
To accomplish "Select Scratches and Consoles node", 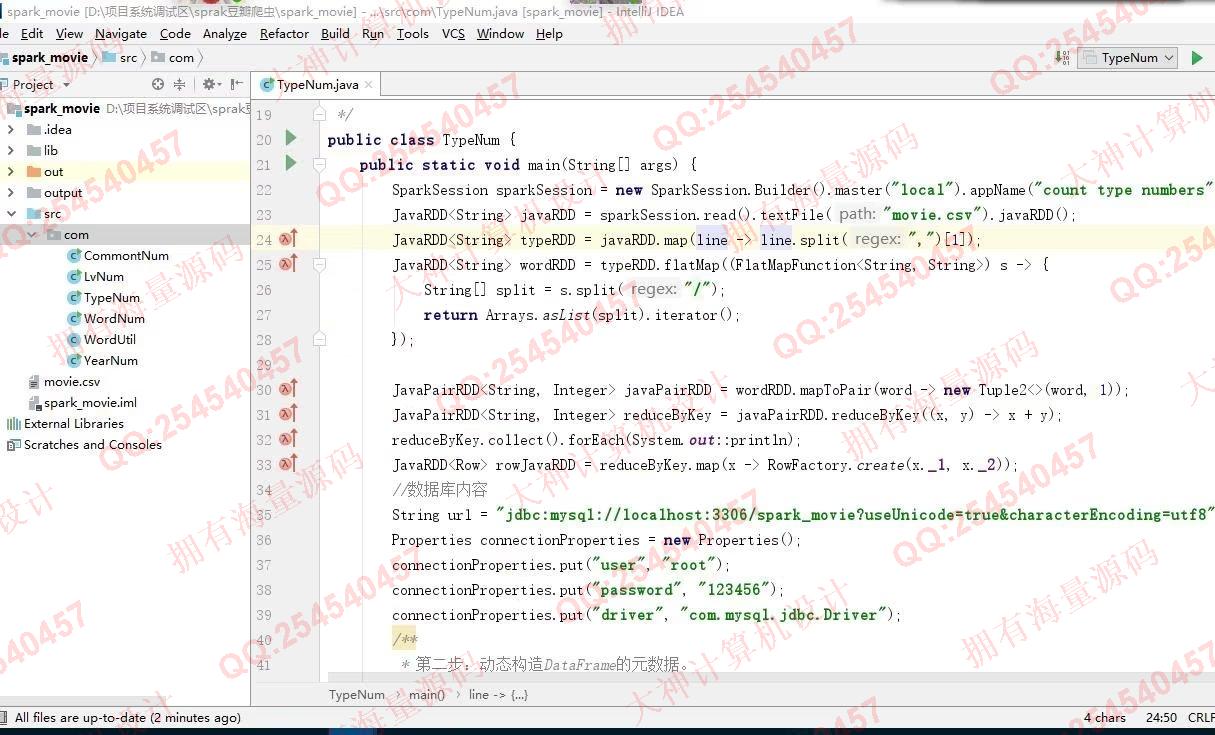I will pos(84,444).
